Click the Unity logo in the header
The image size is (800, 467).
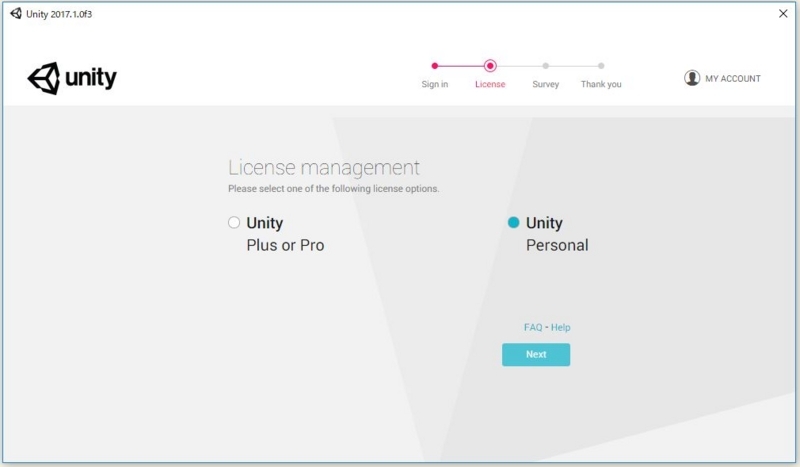72,78
